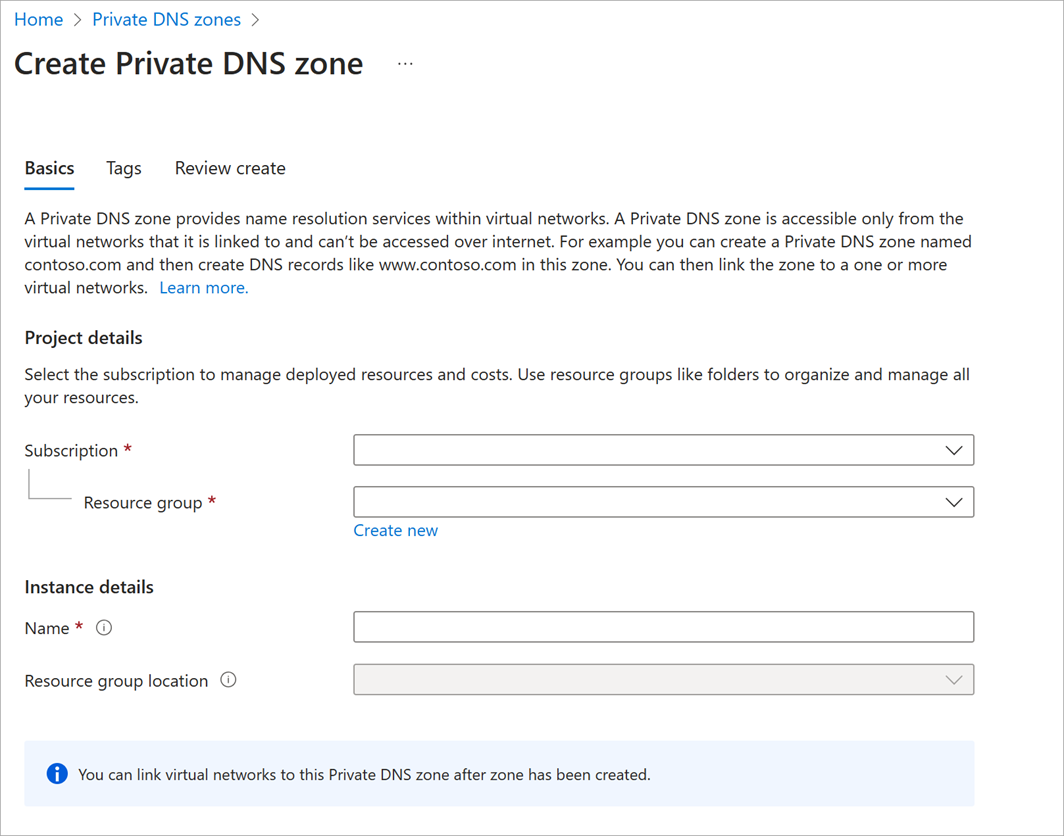Open the ellipsis more options menu
1064x836 pixels.
pyautogui.click(x=405, y=64)
